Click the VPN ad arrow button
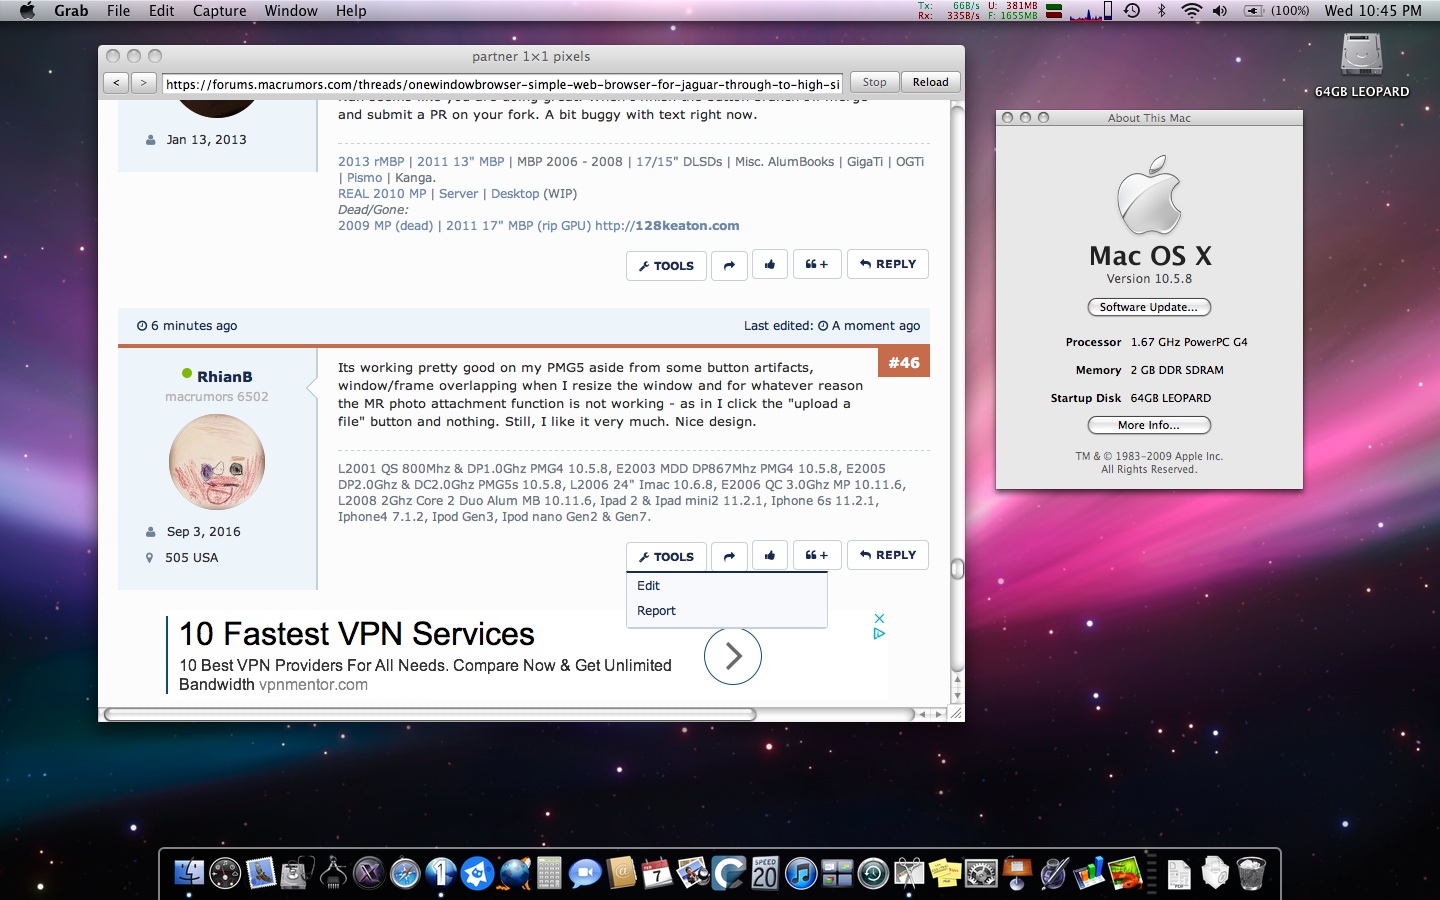 click(x=733, y=656)
